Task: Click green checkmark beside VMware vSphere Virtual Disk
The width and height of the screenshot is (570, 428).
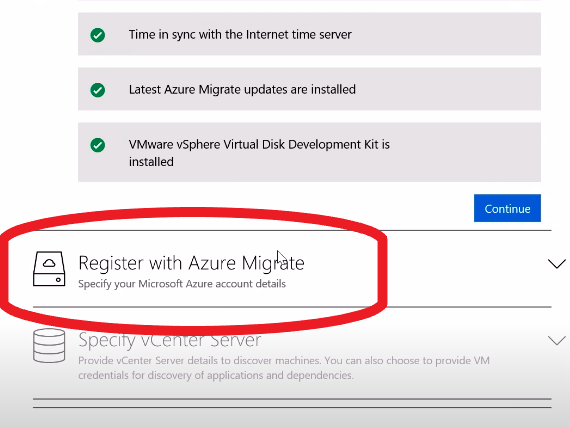Action: tap(97, 145)
